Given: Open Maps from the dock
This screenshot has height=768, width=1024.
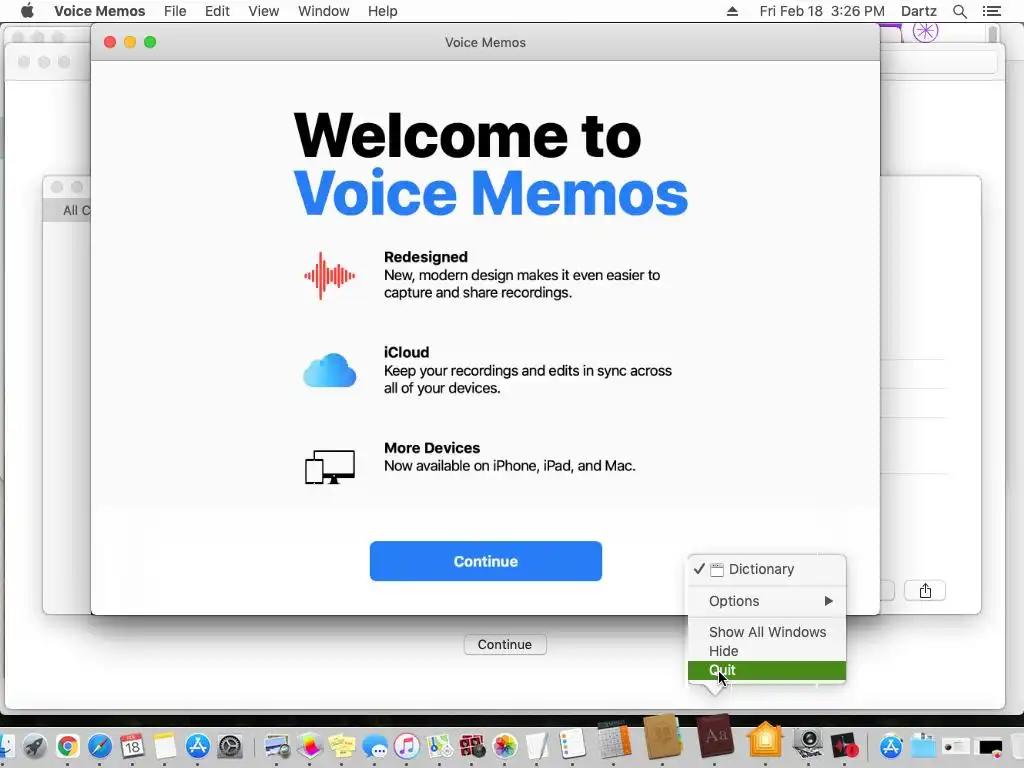Looking at the screenshot, I should (440, 746).
